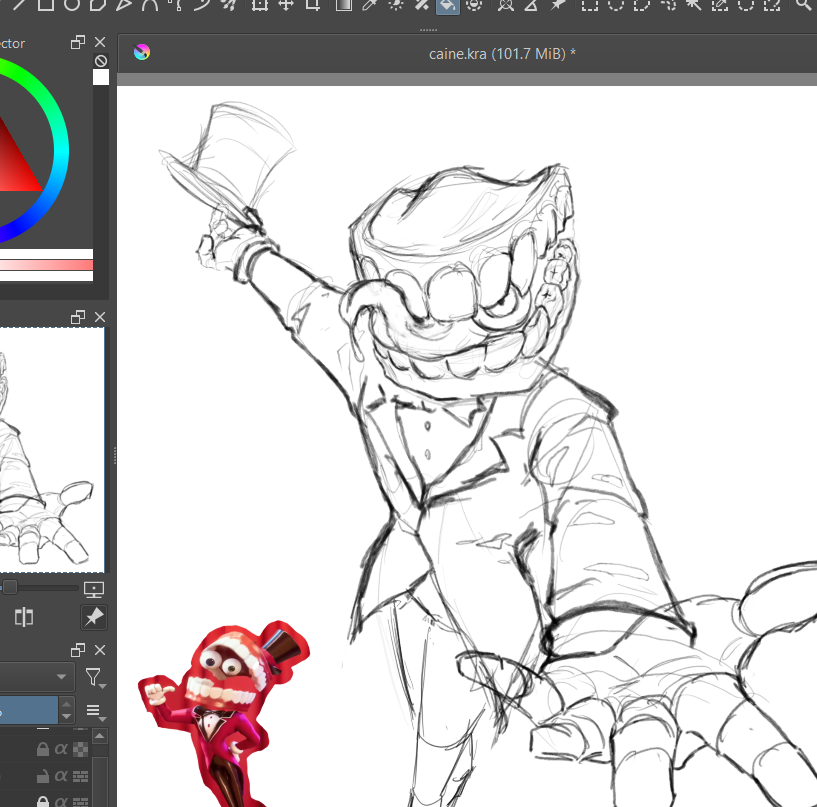Select the Crop tool
Viewport: 817px width, 807px height.
click(x=312, y=4)
